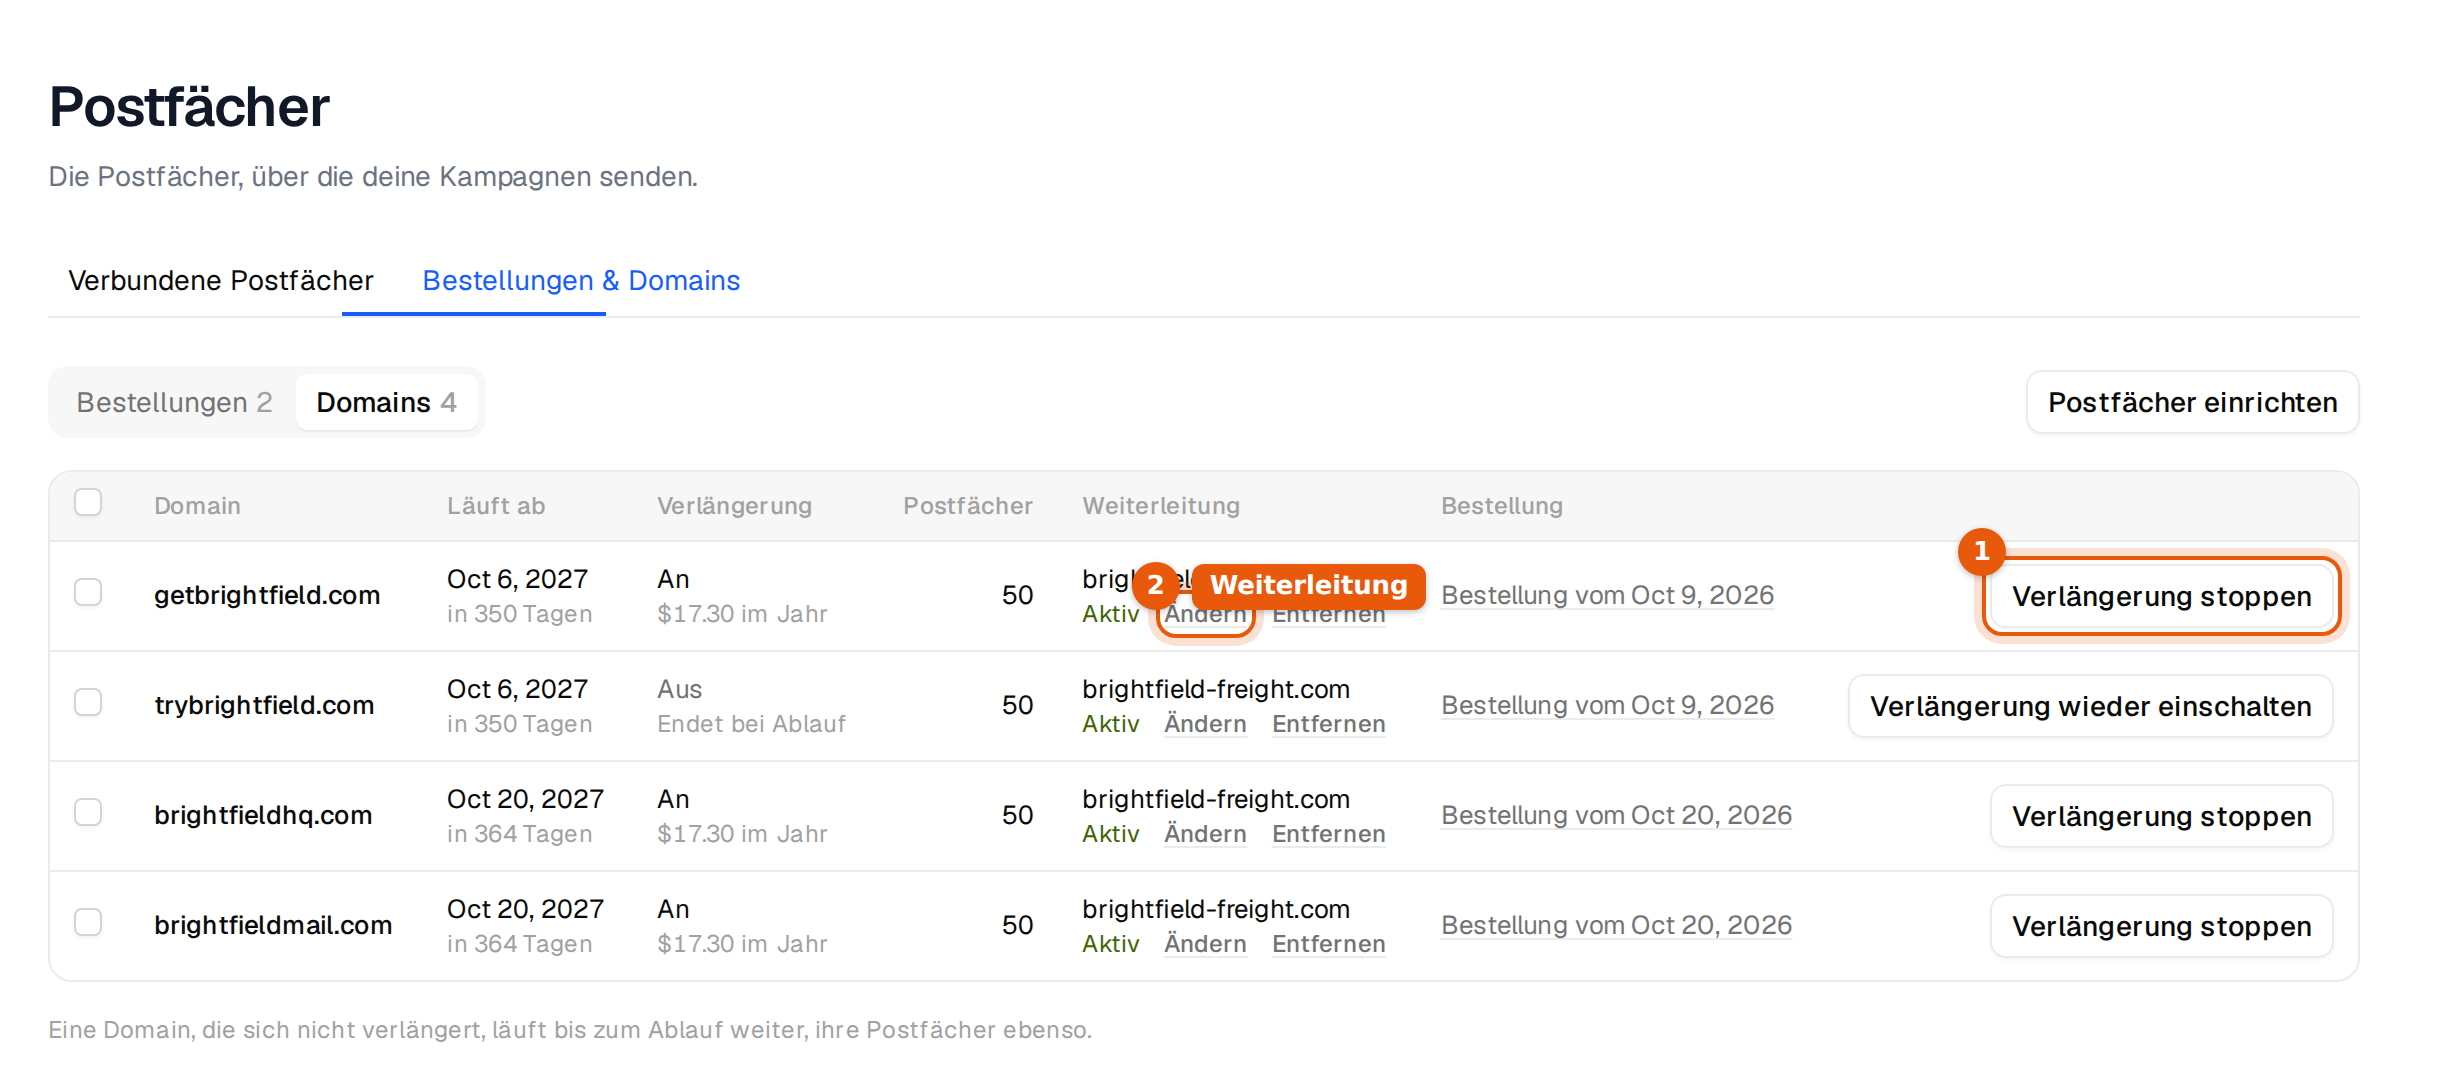Screen dimensions: 2440x1080
Task: Select the Bestellungen 2 segment
Action: click(x=174, y=402)
